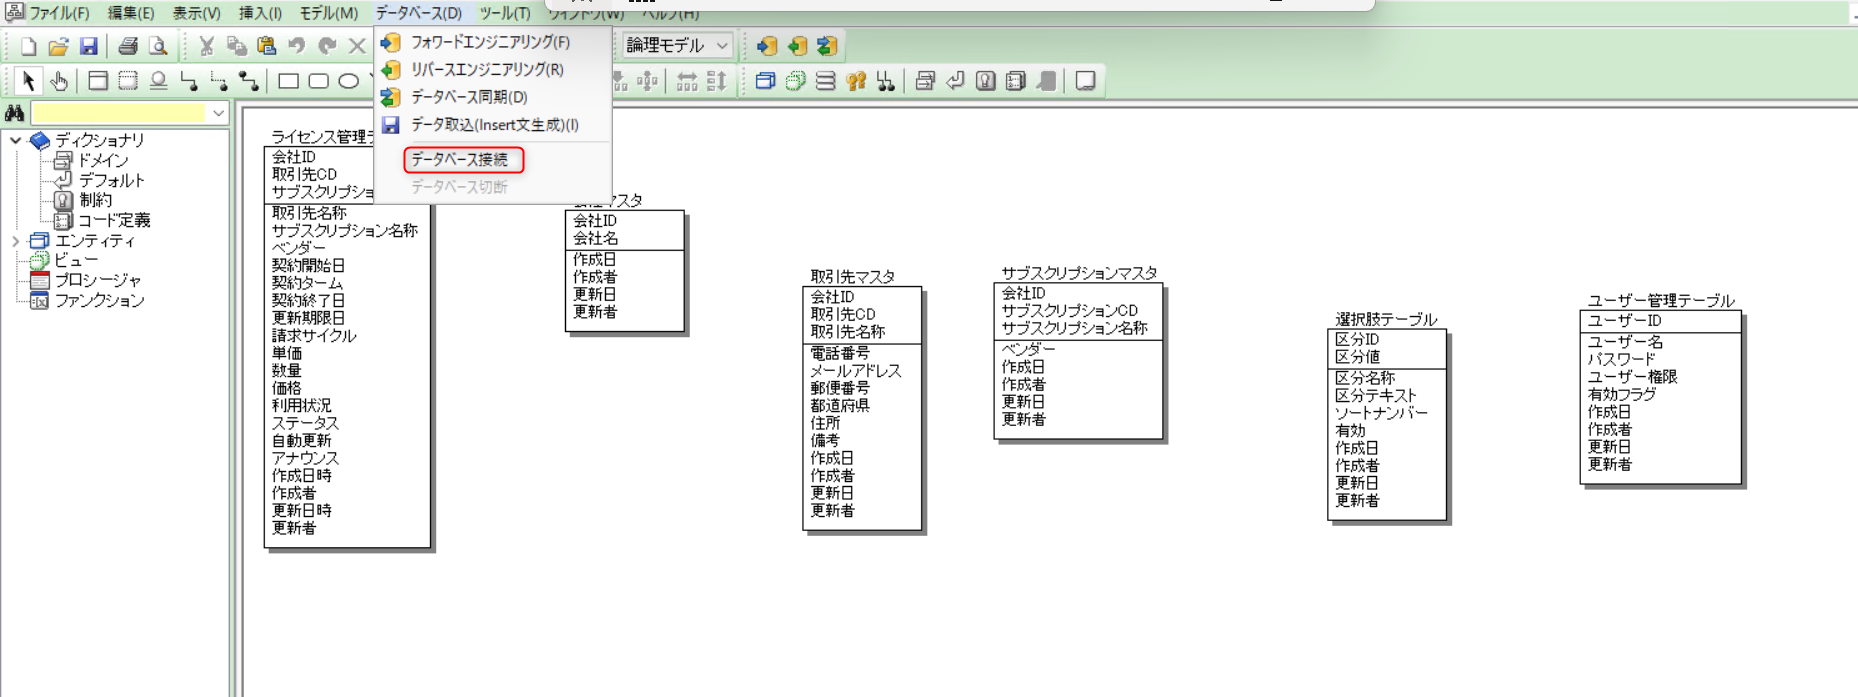Select the hand pan tool

click(59, 81)
